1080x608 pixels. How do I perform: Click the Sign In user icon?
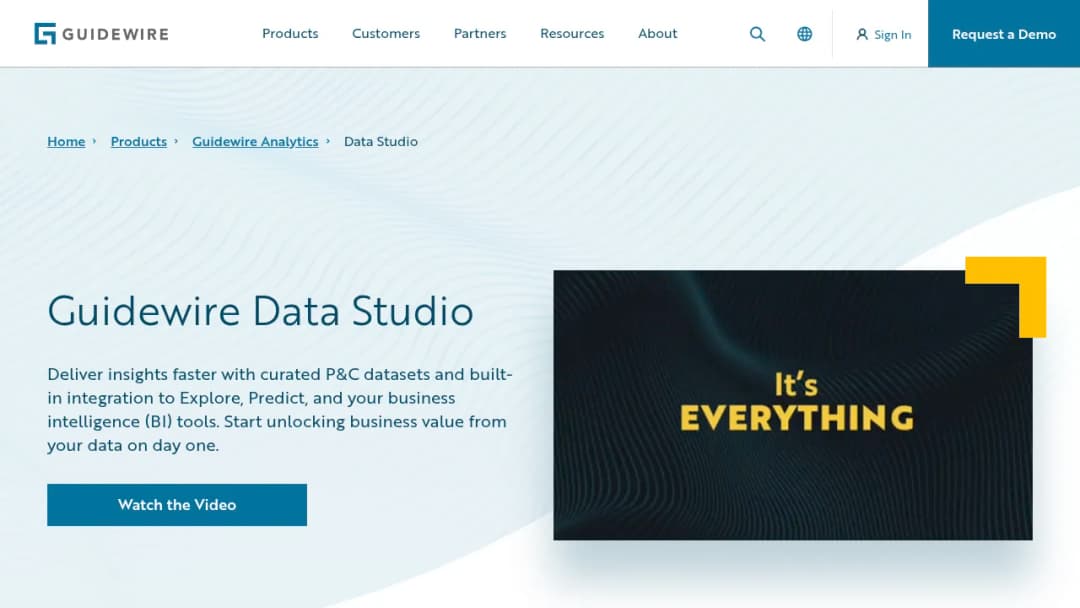[862, 34]
